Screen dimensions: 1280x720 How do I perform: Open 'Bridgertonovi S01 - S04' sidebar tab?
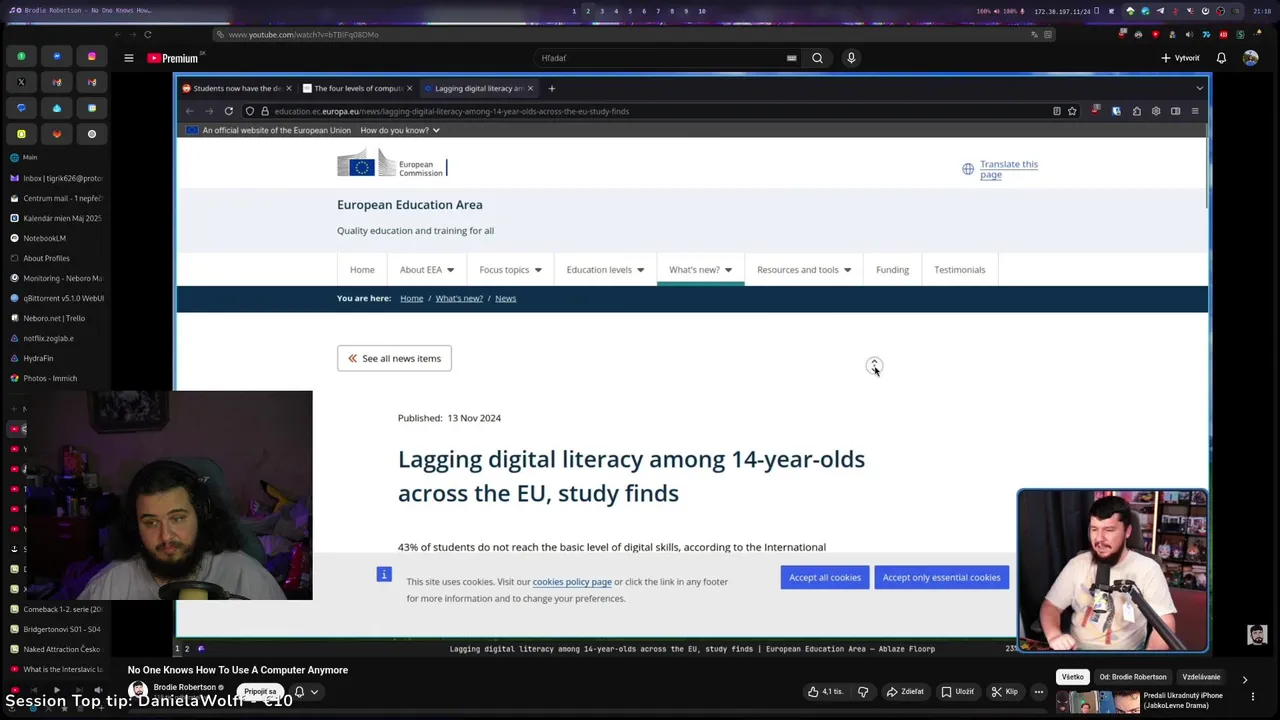(x=56, y=629)
